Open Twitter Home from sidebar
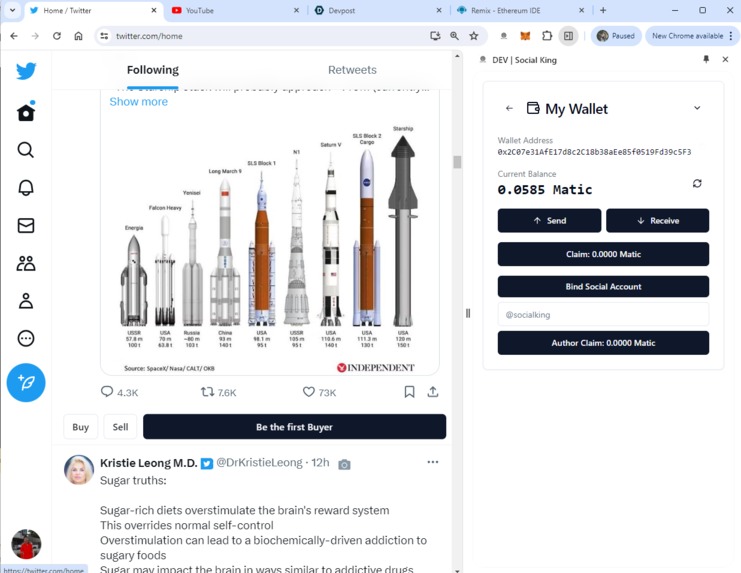The width and height of the screenshot is (741, 573). pyautogui.click(x=26, y=112)
